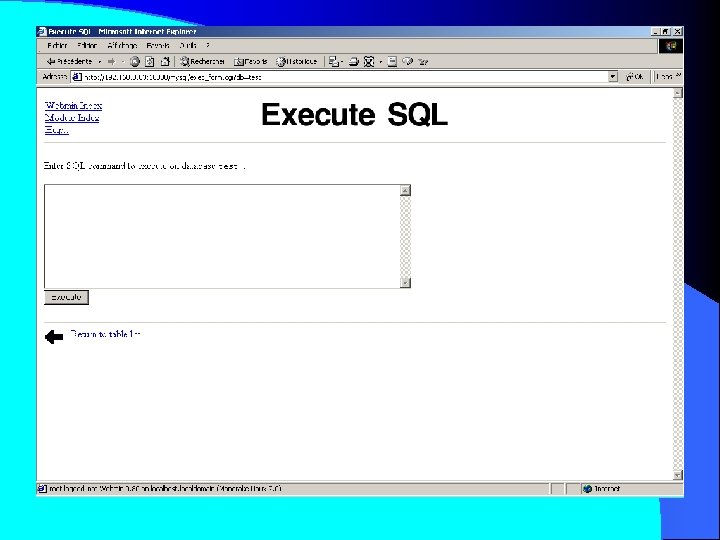Click the black back arrow icon
Image resolution: width=720 pixels, height=540 pixels.
pyautogui.click(x=54, y=337)
